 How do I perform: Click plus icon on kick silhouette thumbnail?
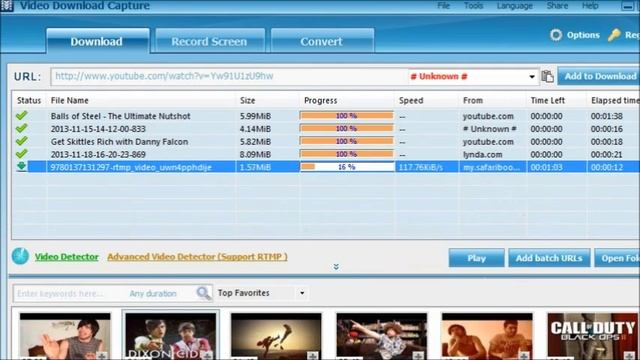click(313, 356)
